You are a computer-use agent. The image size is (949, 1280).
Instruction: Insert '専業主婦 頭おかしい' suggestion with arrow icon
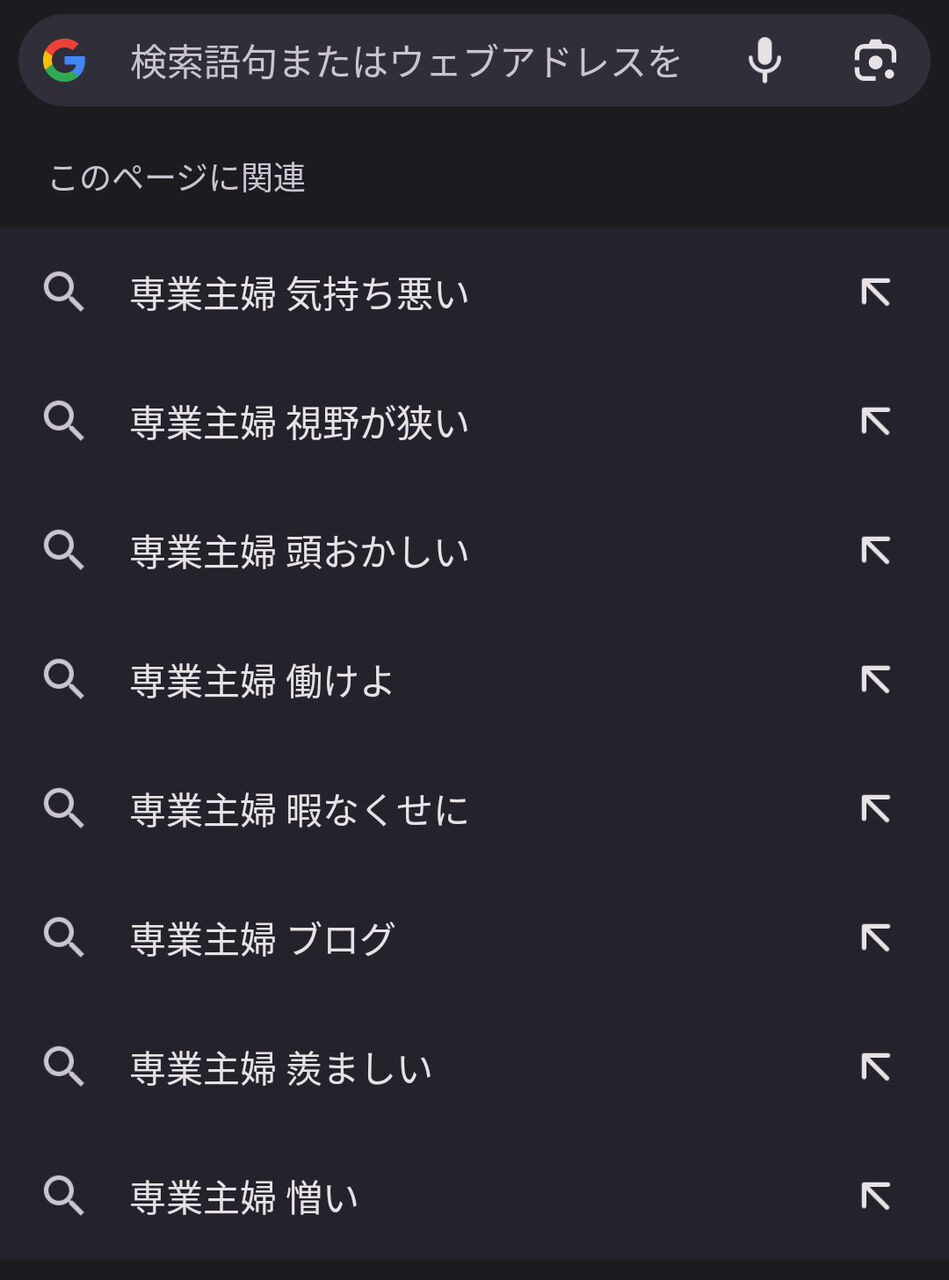point(875,551)
